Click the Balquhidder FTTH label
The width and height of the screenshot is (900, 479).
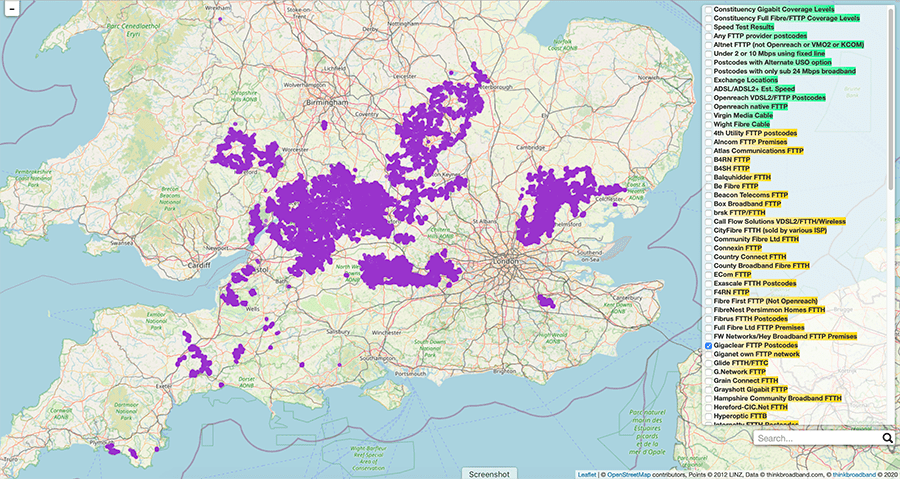[x=742, y=177]
